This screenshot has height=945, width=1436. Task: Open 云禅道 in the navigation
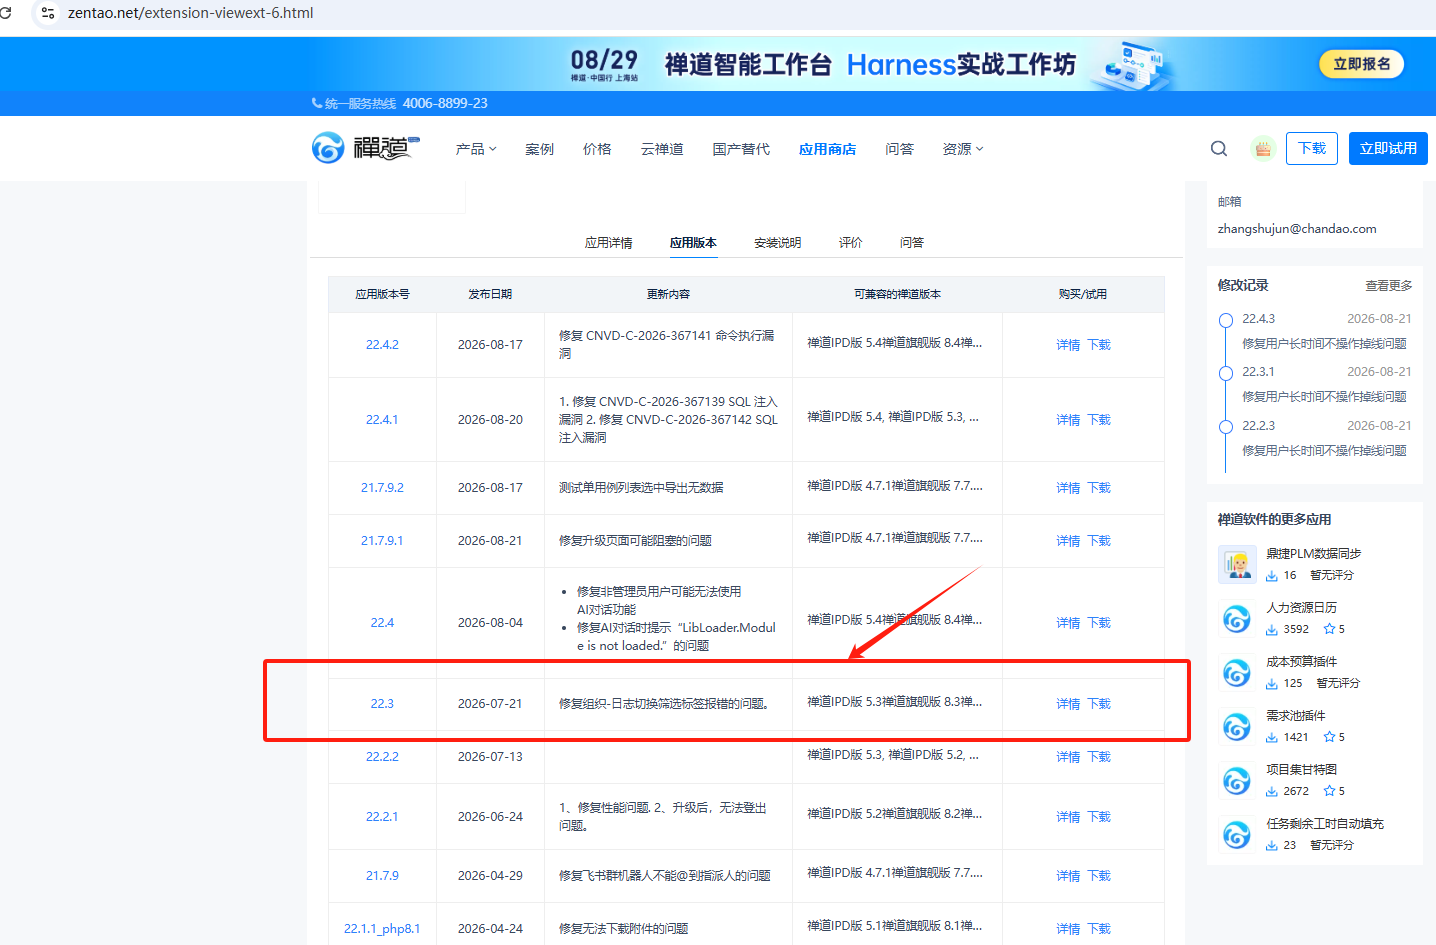pos(662,149)
